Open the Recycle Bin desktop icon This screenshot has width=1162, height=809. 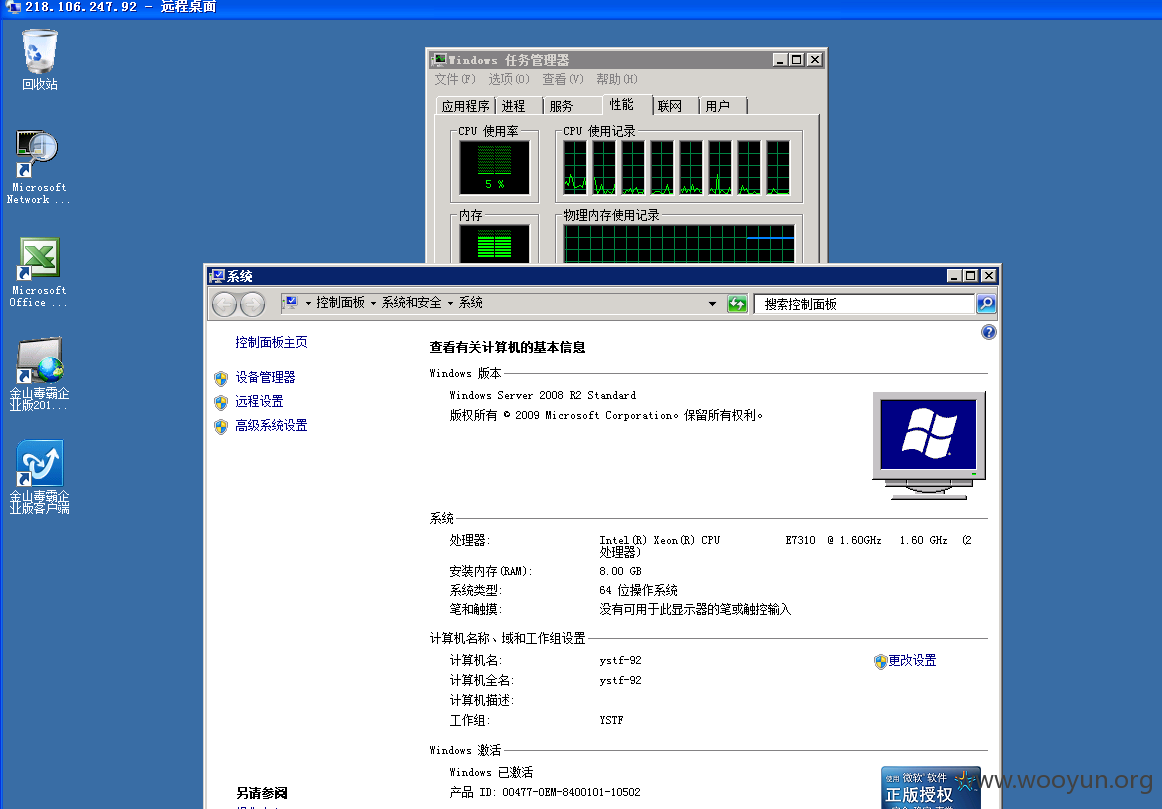[x=39, y=59]
